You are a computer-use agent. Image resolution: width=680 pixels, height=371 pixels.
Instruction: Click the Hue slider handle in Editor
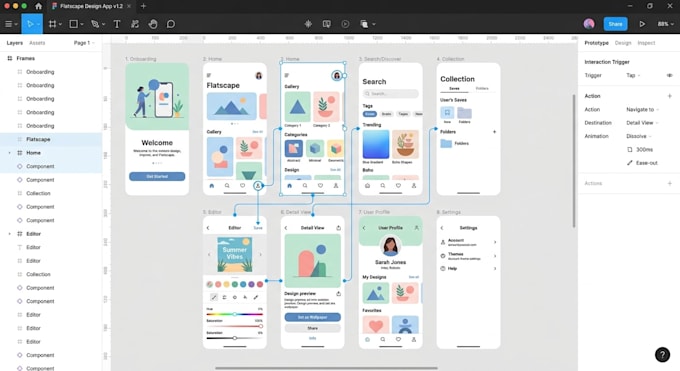pos(235,314)
